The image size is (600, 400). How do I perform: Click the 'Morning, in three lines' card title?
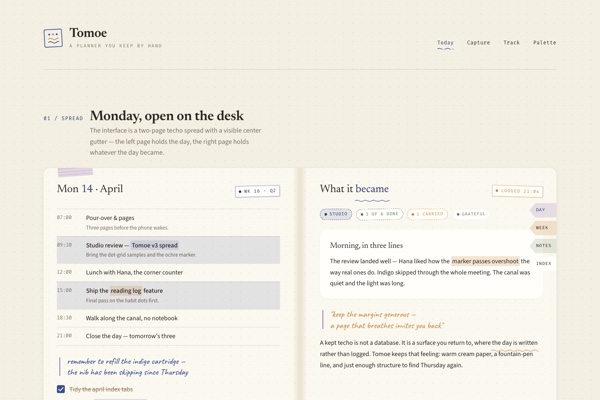tap(366, 245)
